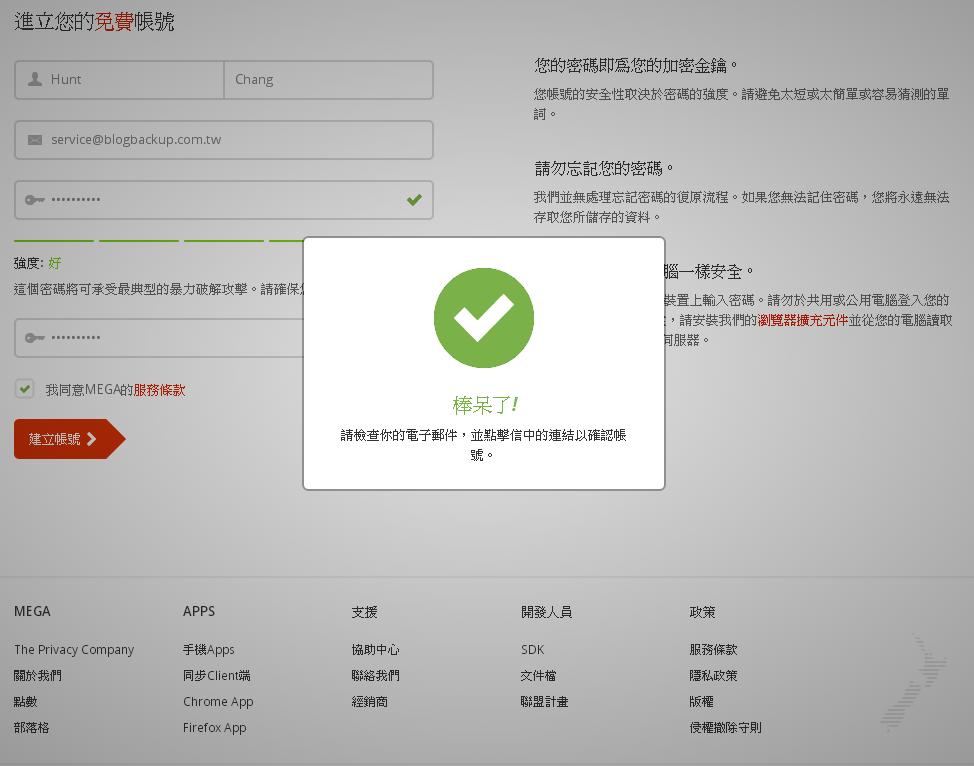Click the envelope icon in email field
Viewport: 974px width, 766px height.
pos(35,140)
